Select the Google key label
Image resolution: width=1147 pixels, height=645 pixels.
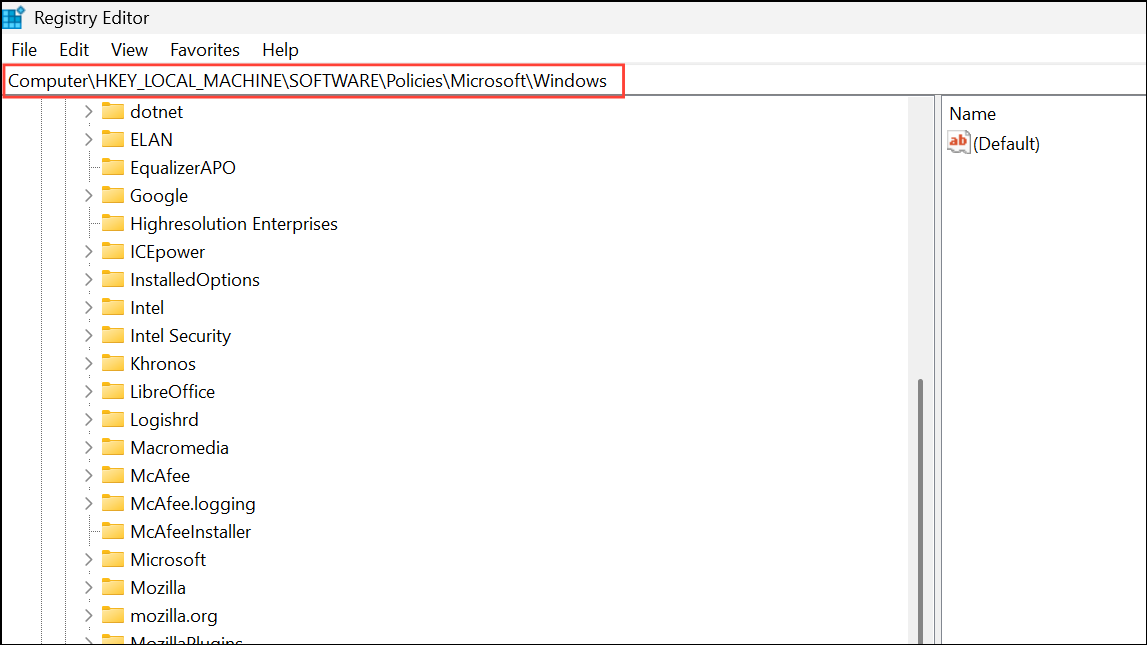[159, 196]
